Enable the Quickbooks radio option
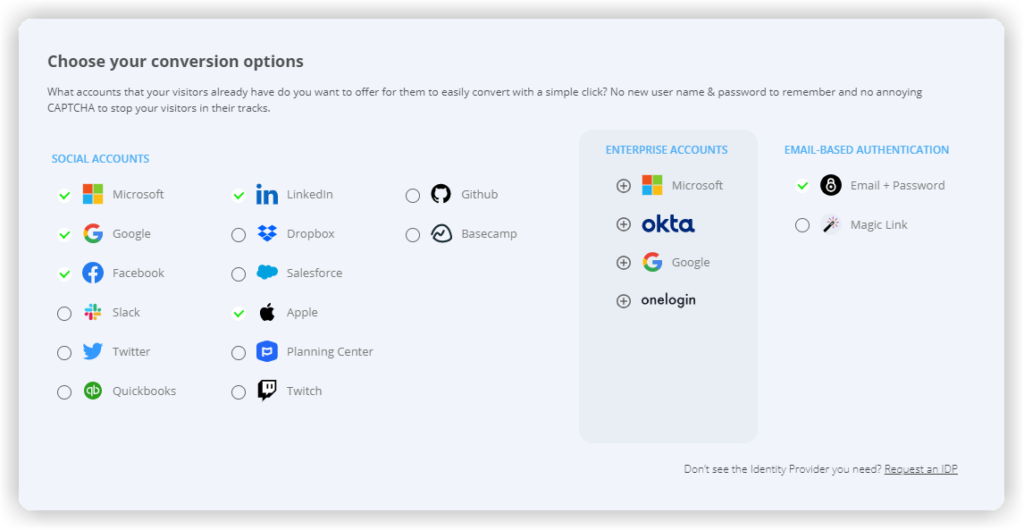 click(64, 392)
